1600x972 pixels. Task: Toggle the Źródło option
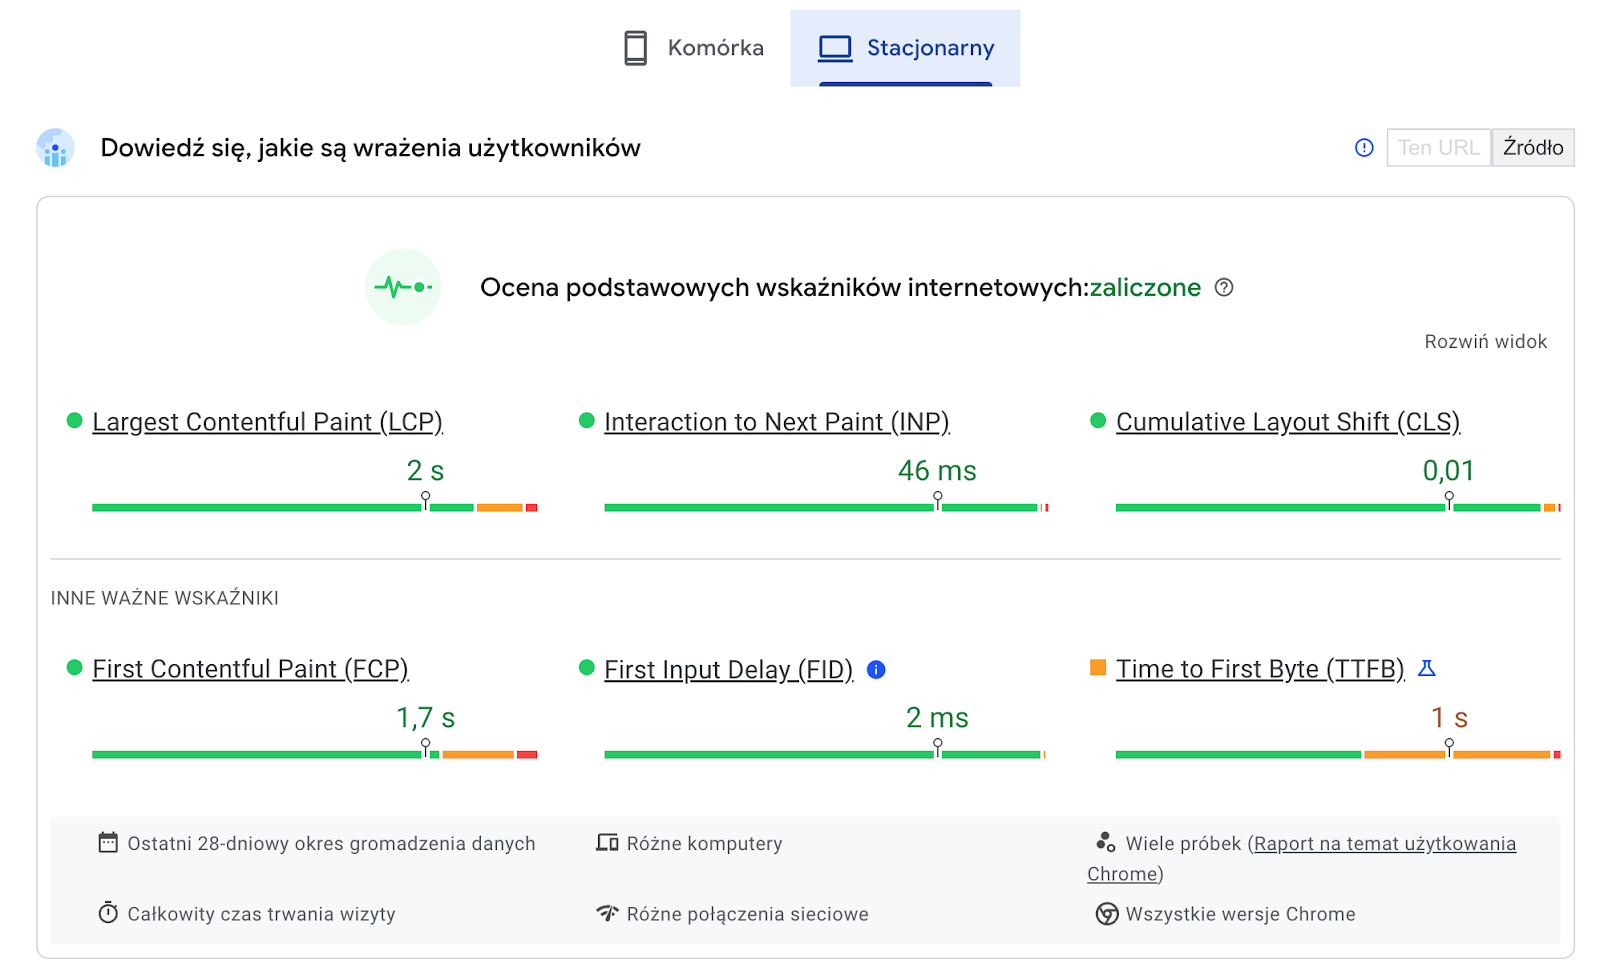pos(1533,148)
